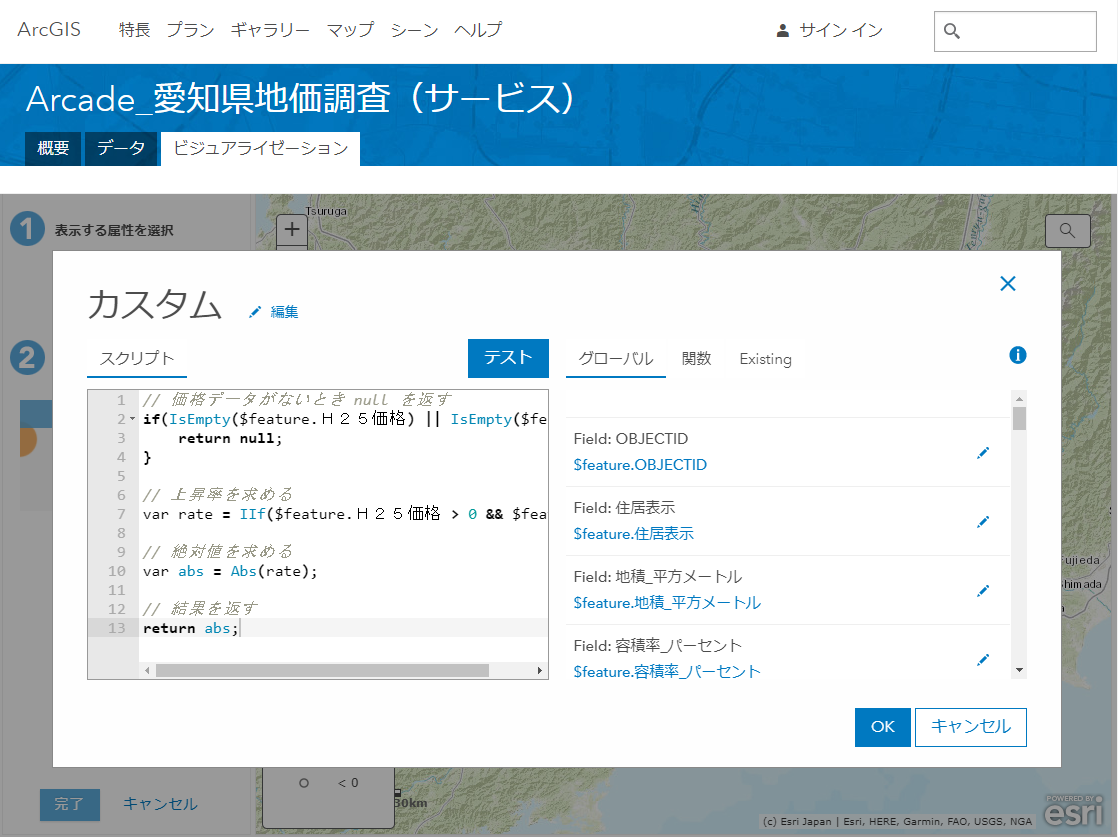Switch to the 関数 tab
Image resolution: width=1118 pixels, height=837 pixels.
click(x=696, y=359)
